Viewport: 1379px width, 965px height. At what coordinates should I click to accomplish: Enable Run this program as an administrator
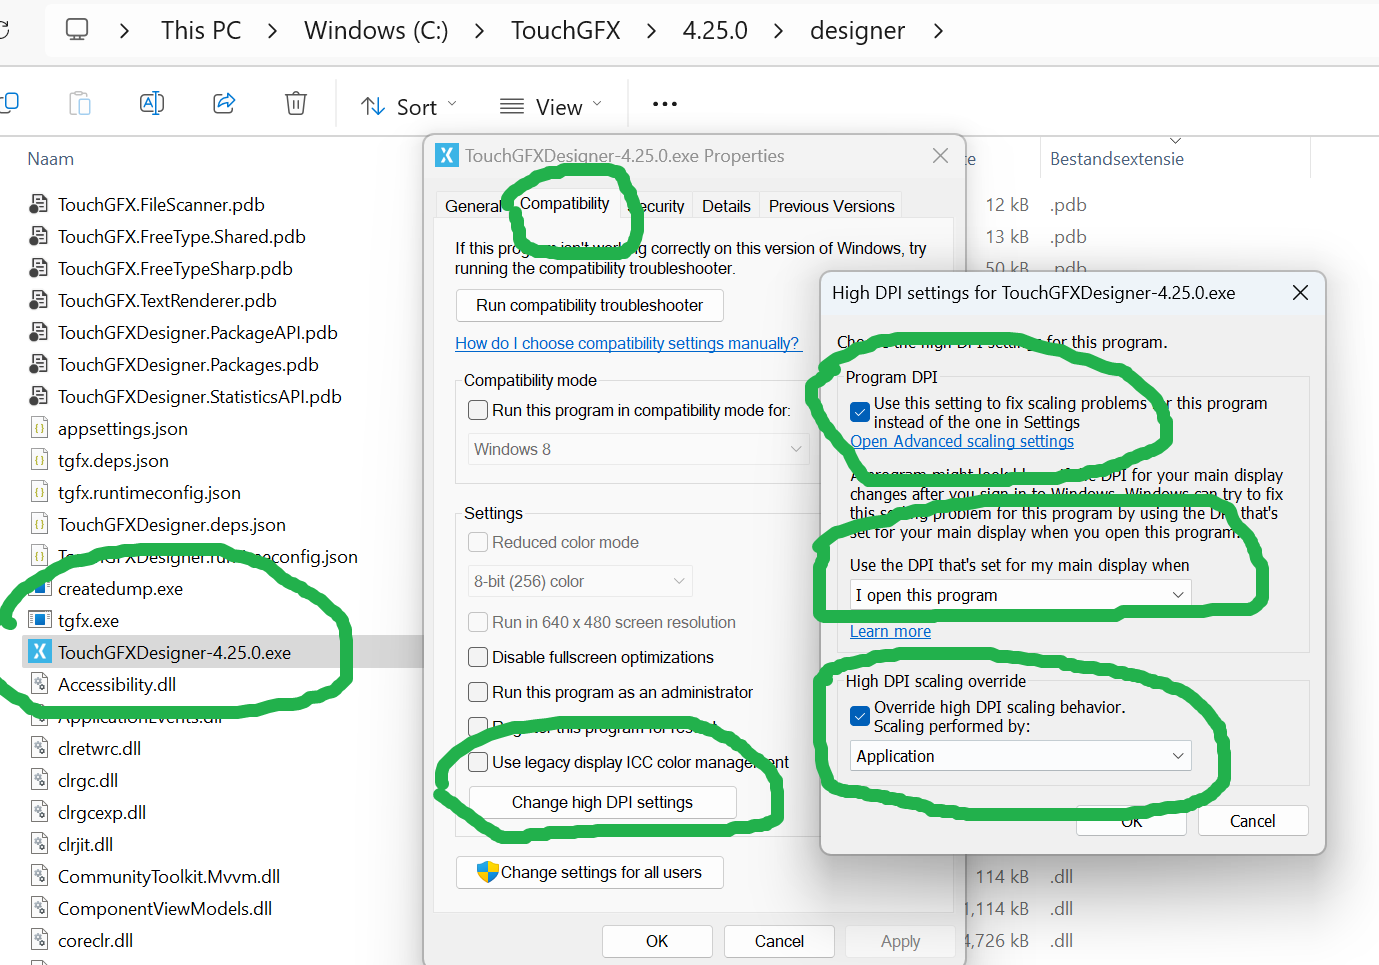[x=477, y=692]
